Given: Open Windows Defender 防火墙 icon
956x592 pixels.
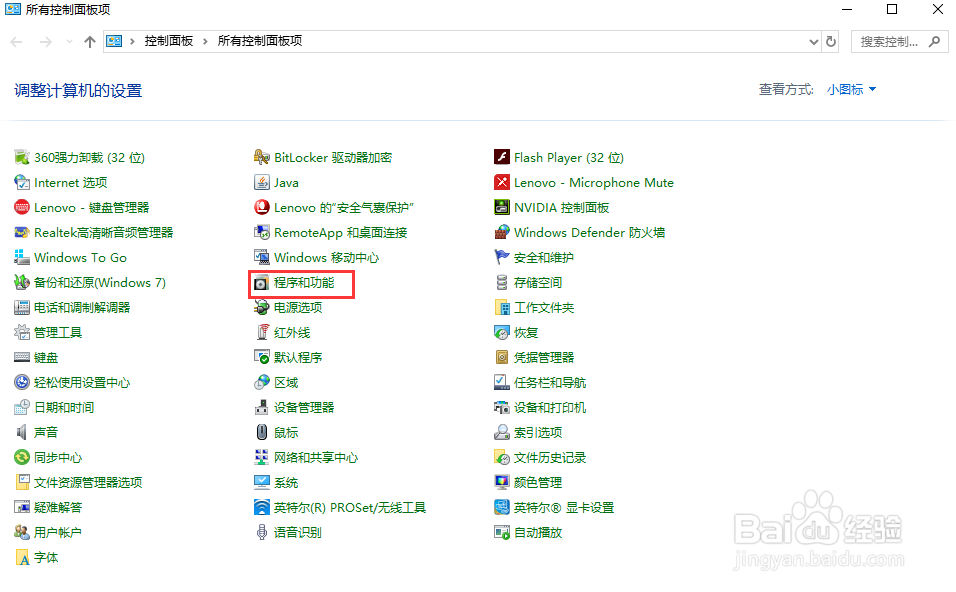Looking at the screenshot, I should (501, 232).
